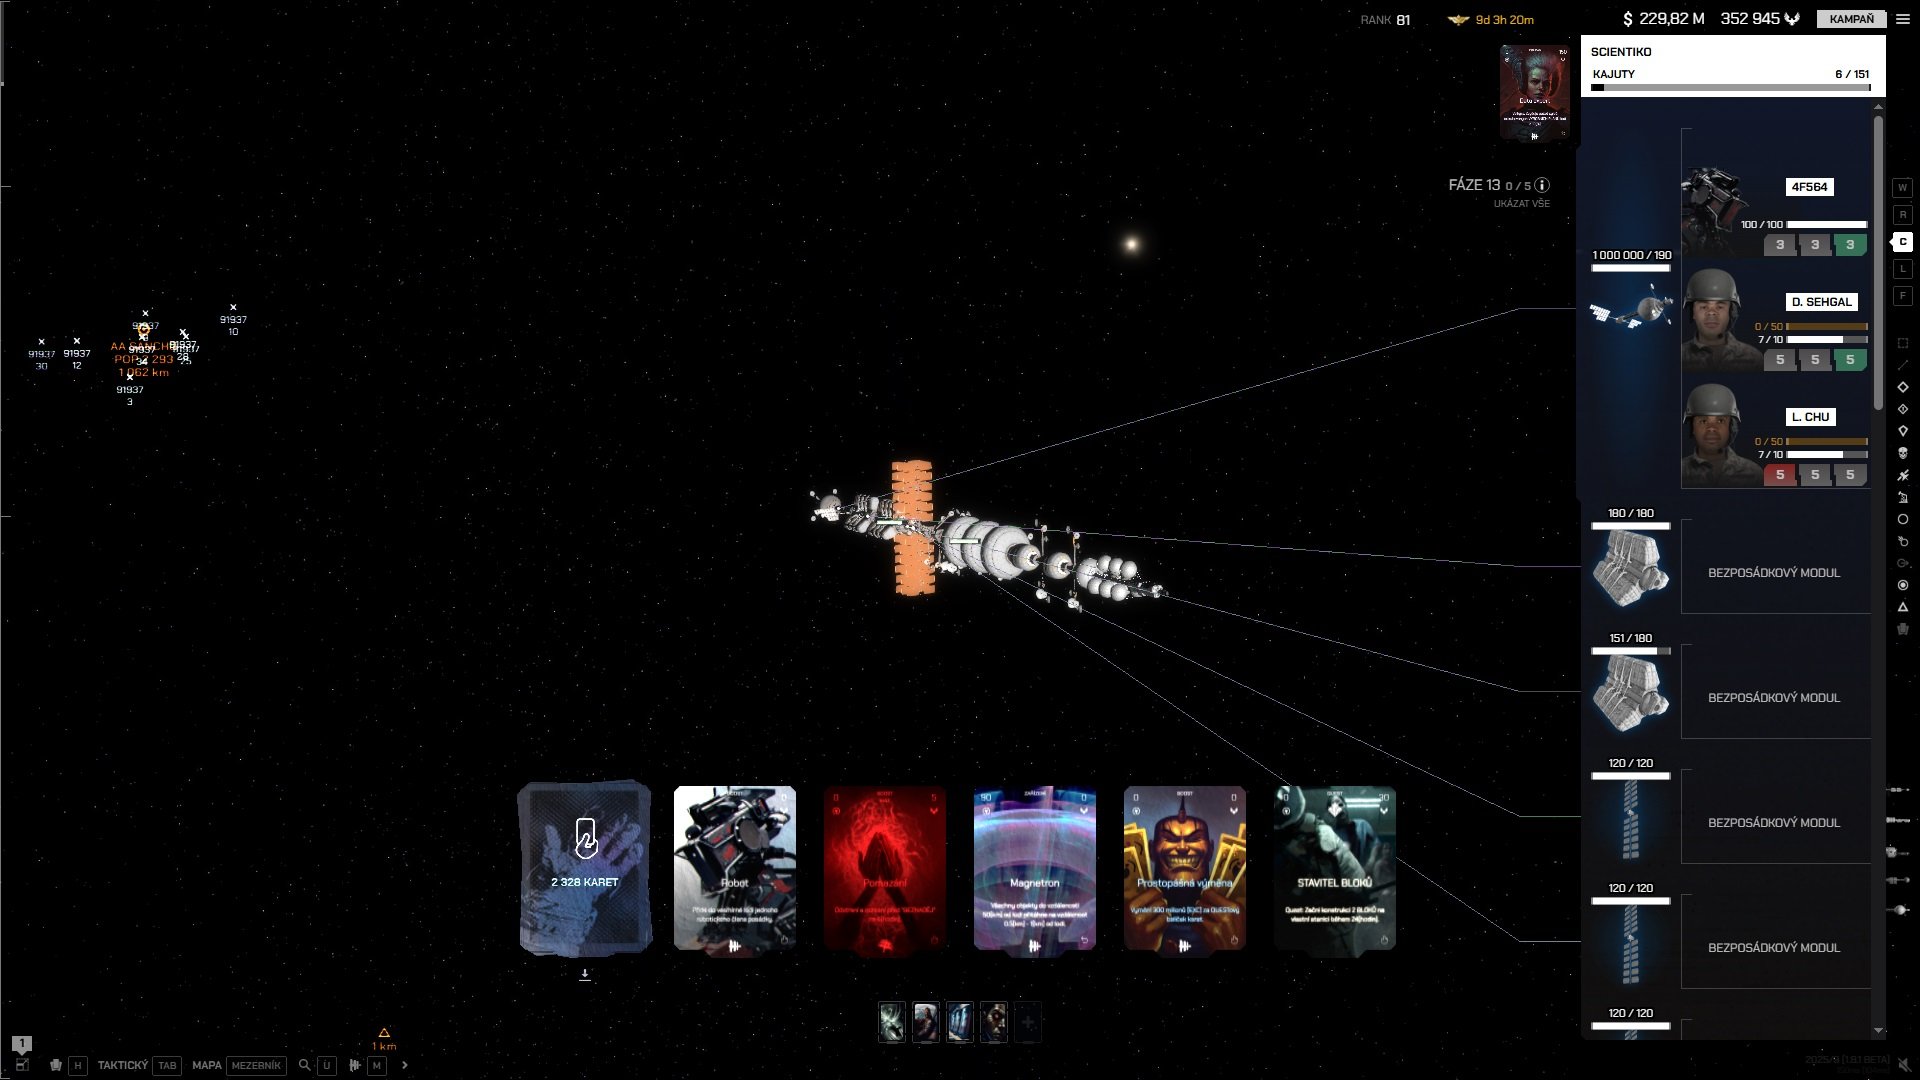This screenshot has height=1080, width=1920.
Task: Expand bottom toolbar with chevron arrow
Action: (404, 1065)
